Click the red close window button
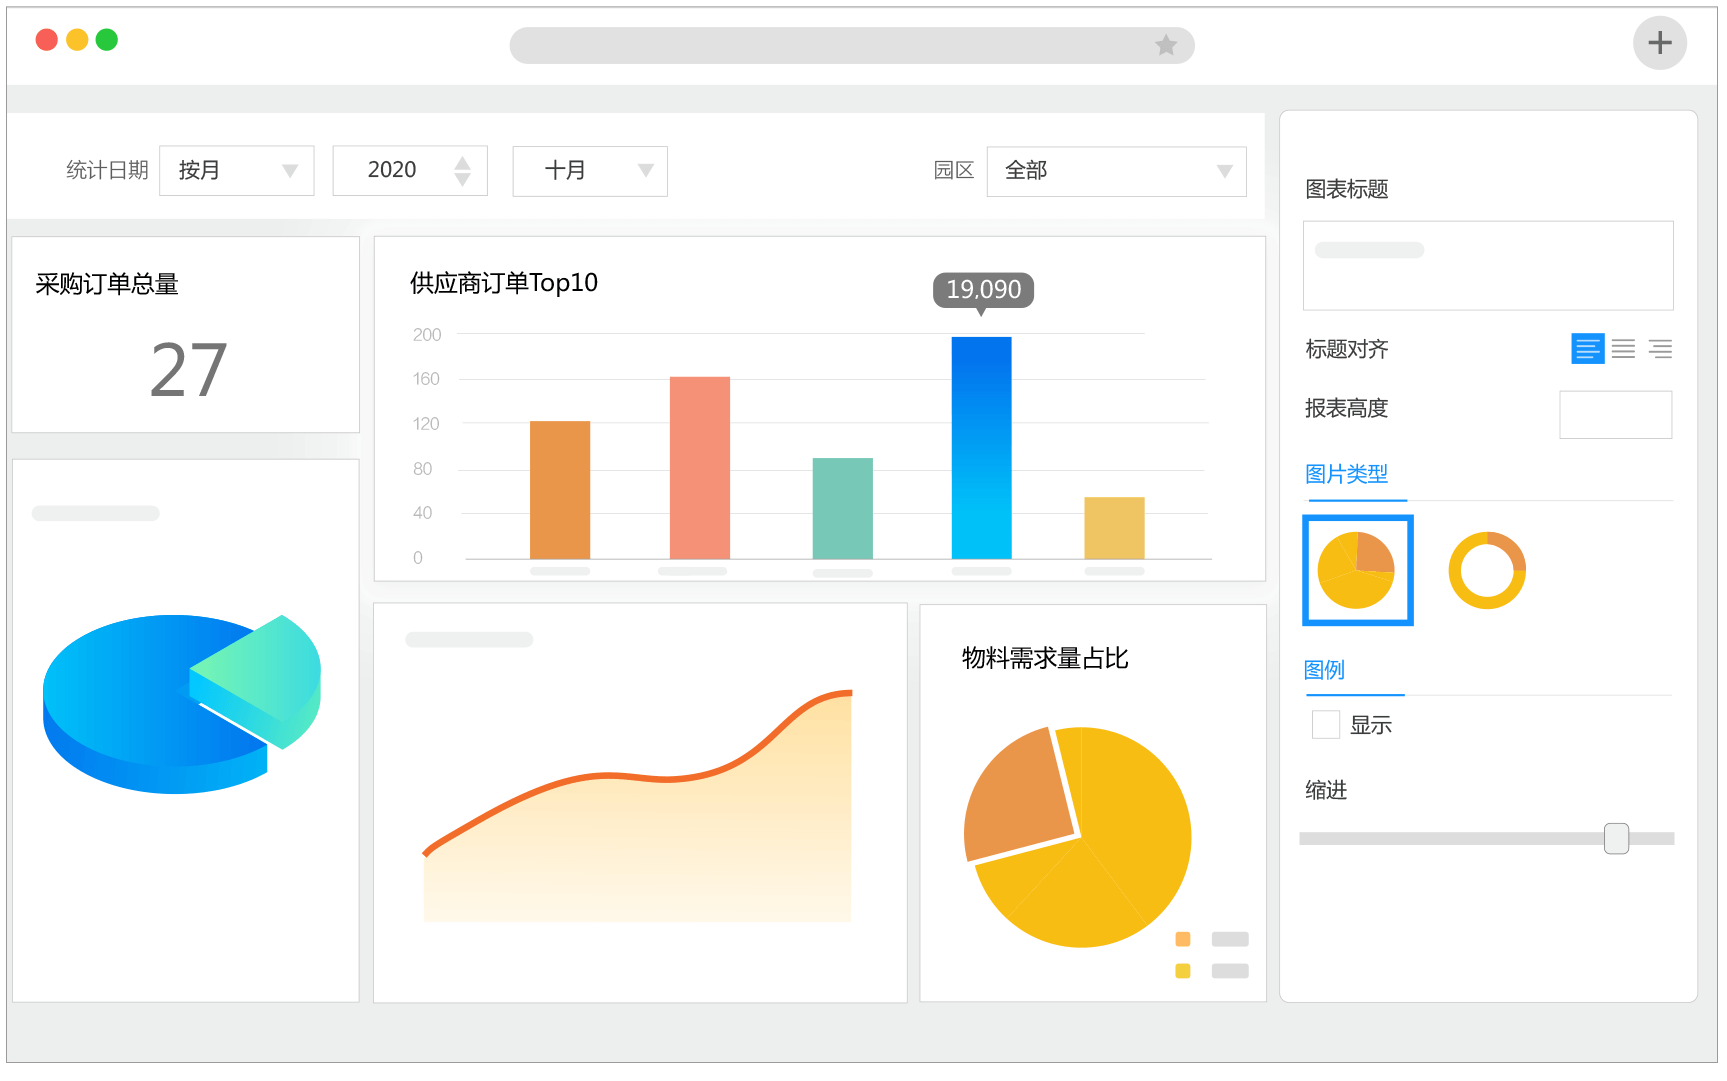 coord(46,40)
